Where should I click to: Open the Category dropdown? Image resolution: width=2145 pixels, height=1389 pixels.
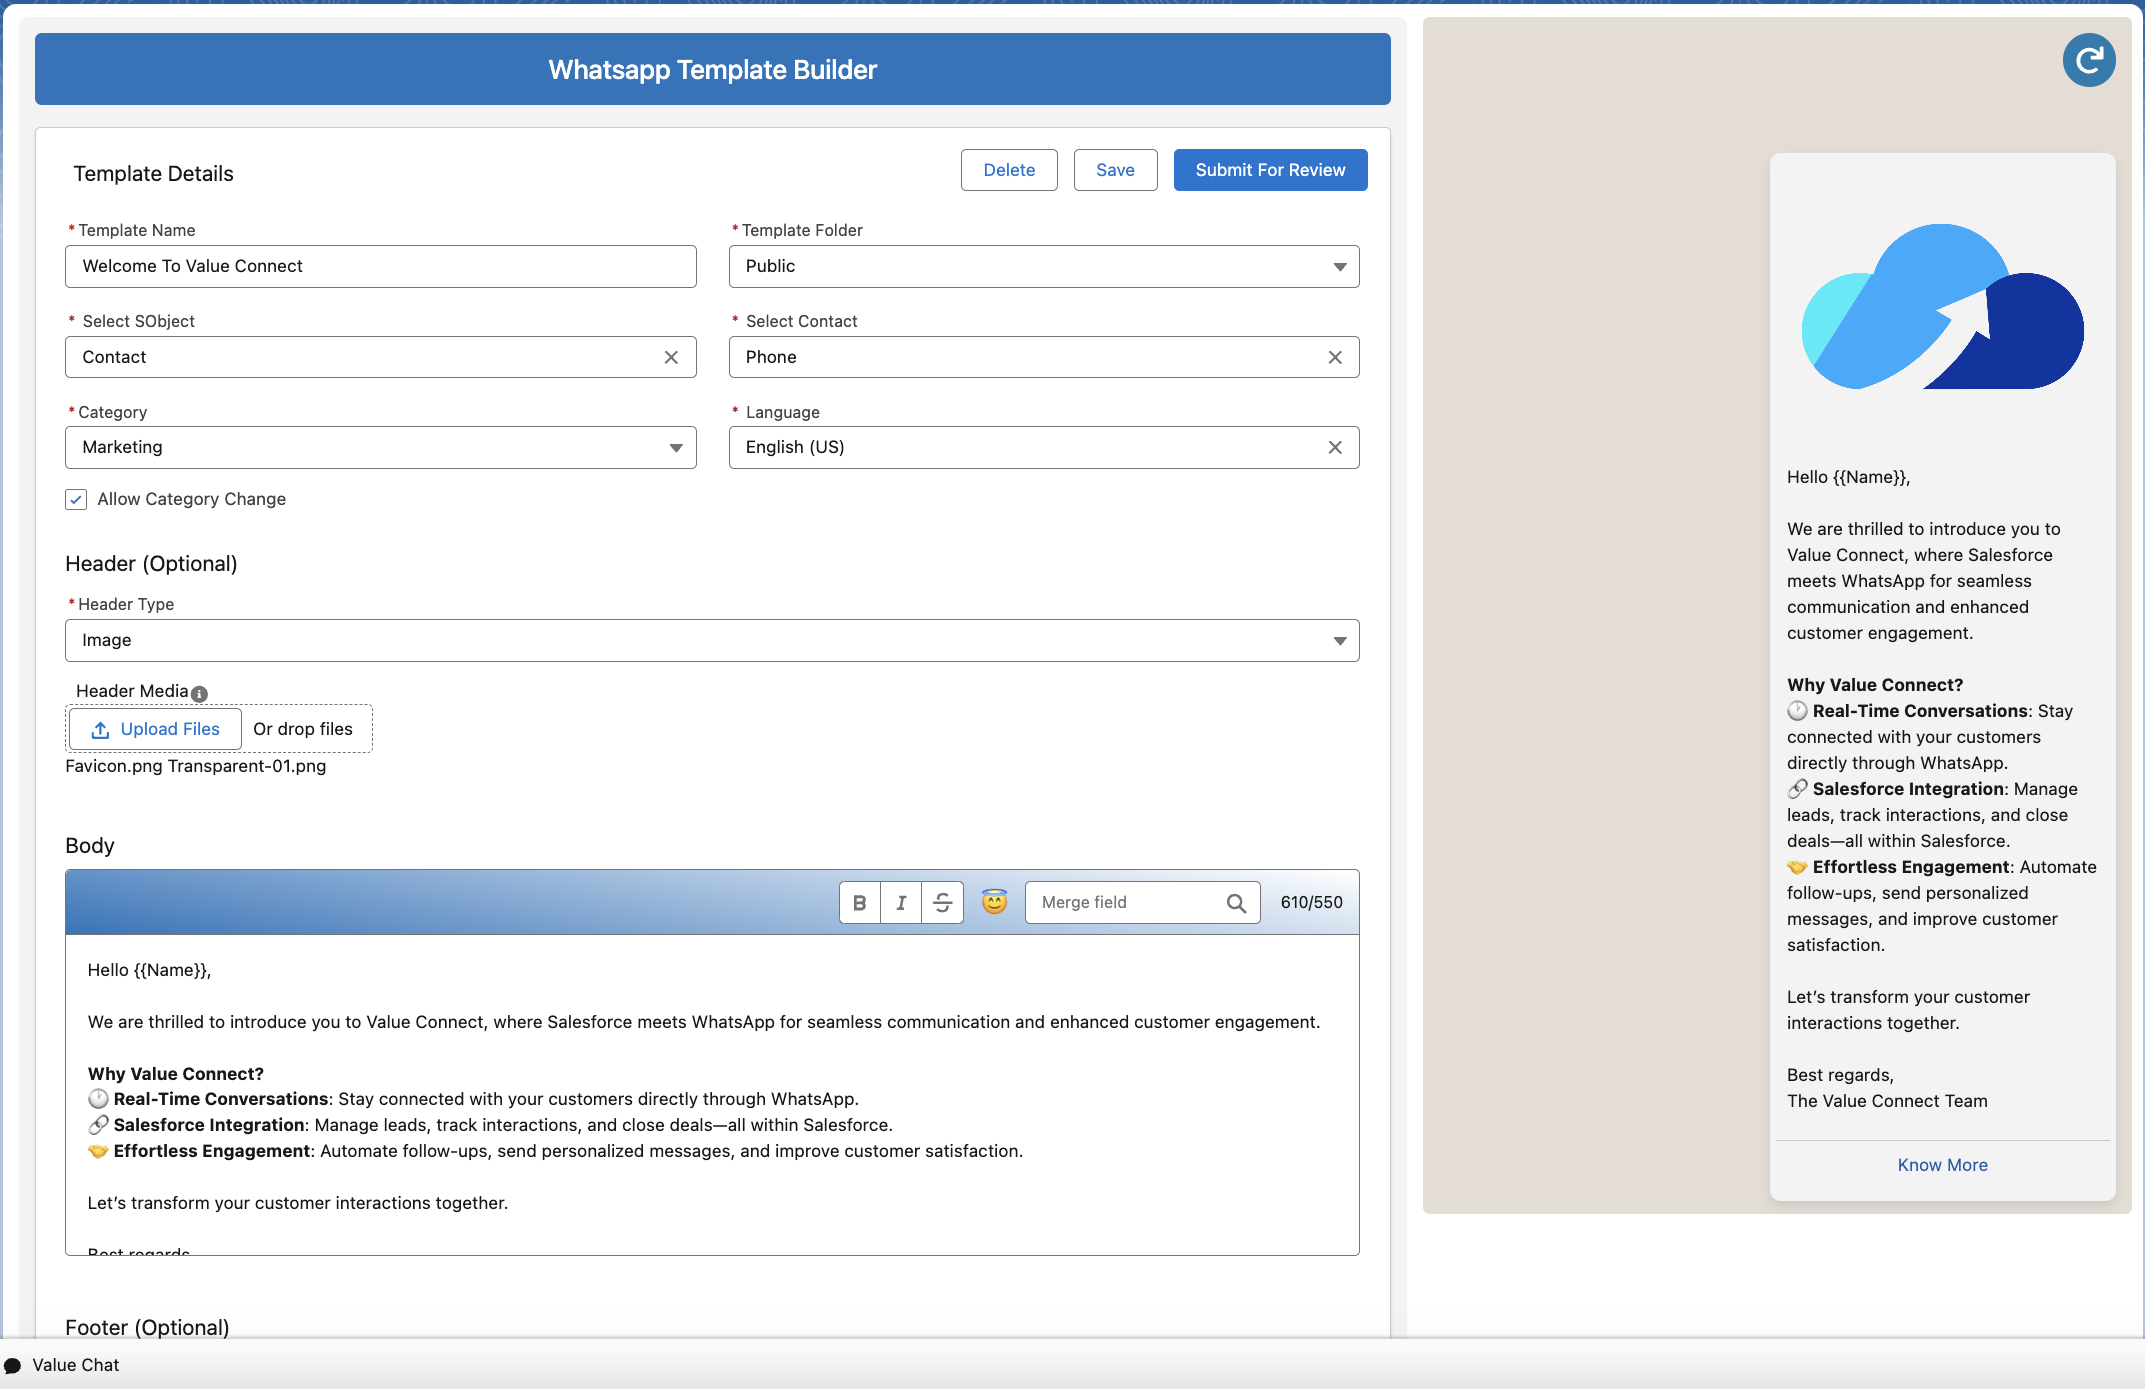click(x=380, y=447)
